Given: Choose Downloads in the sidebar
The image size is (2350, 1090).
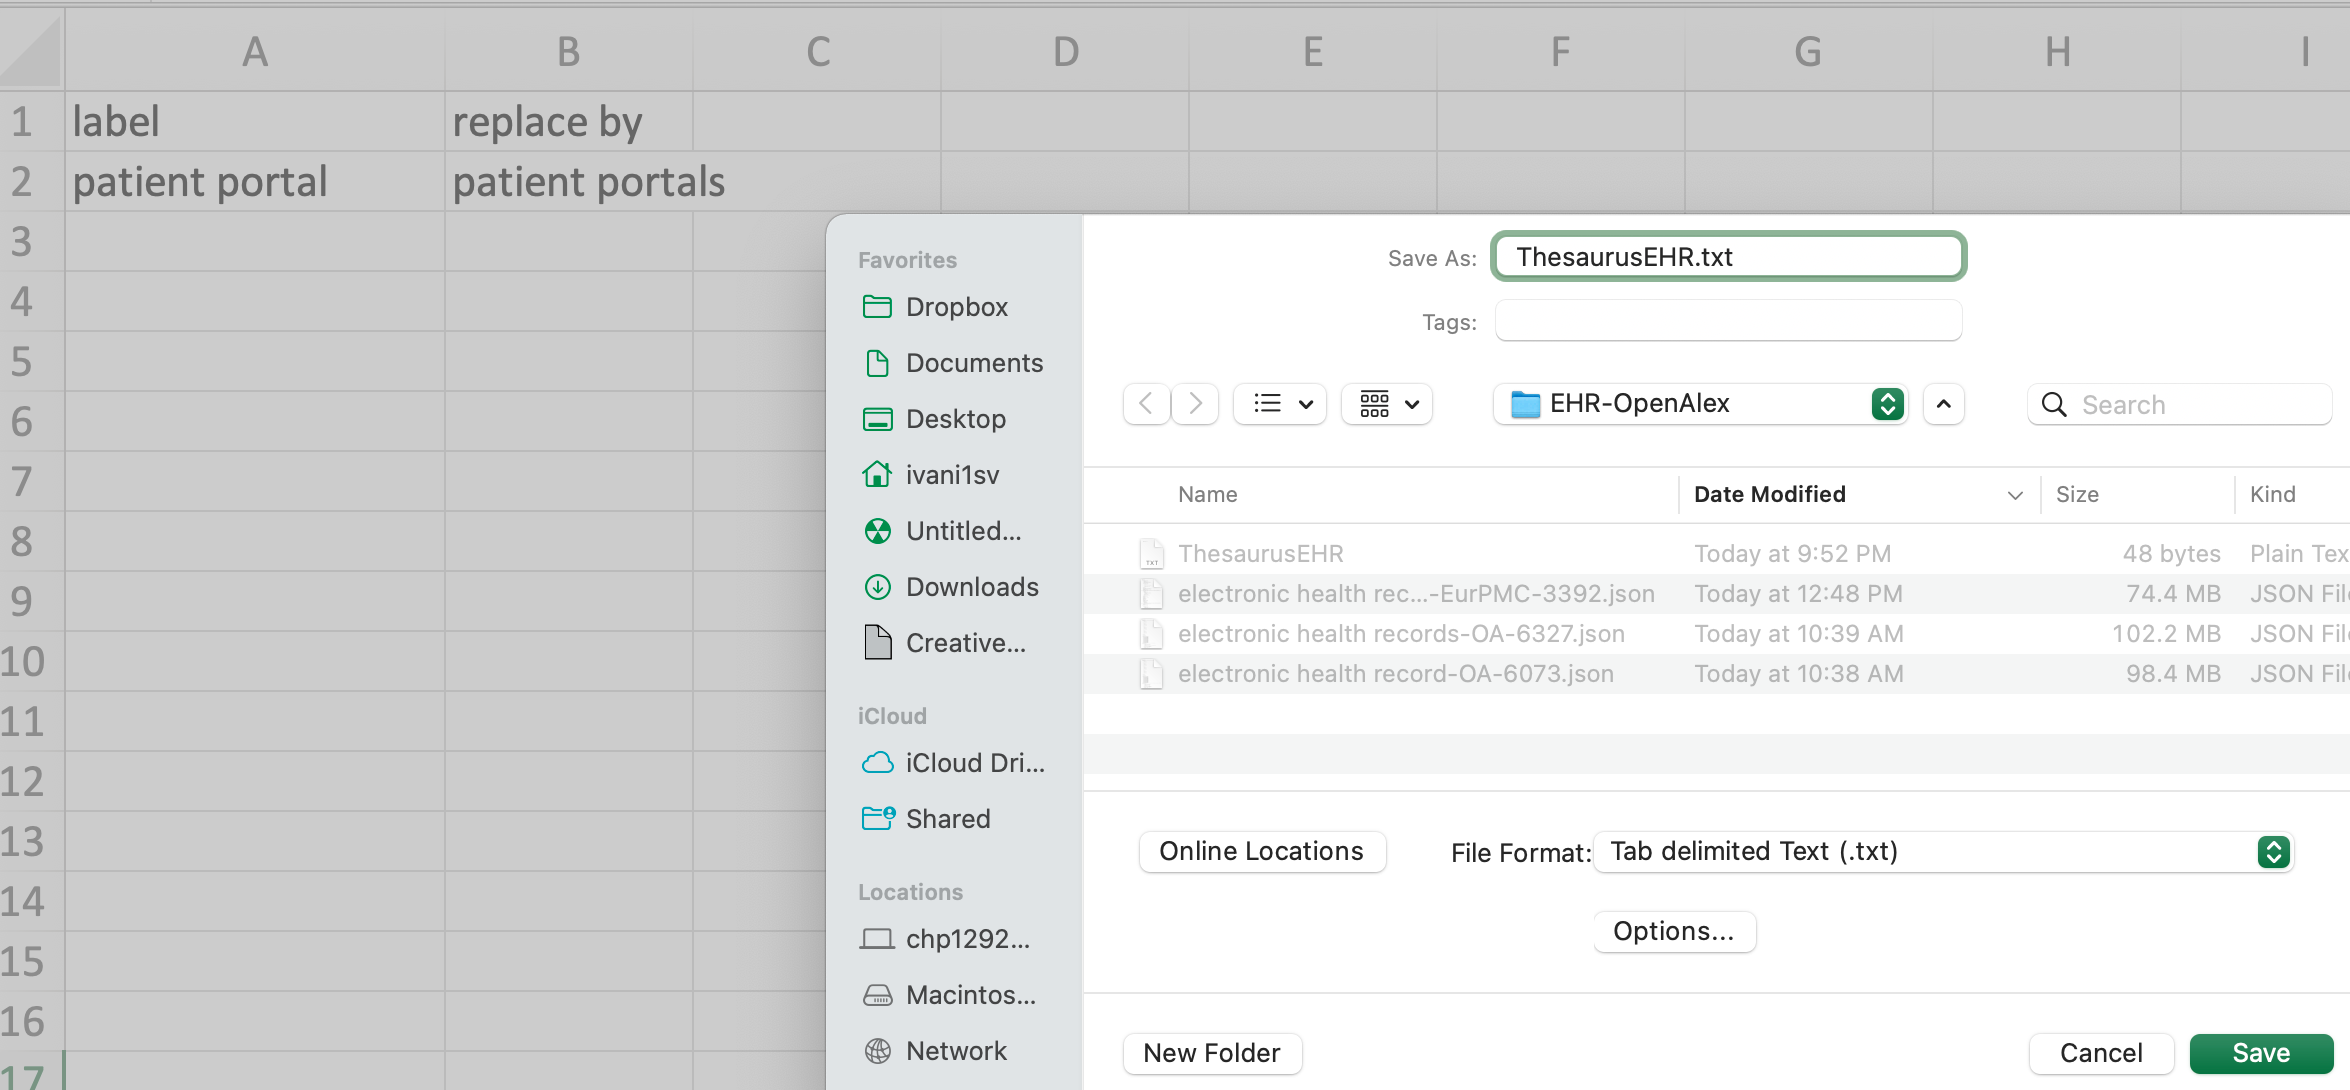Looking at the screenshot, I should pyautogui.click(x=971, y=587).
